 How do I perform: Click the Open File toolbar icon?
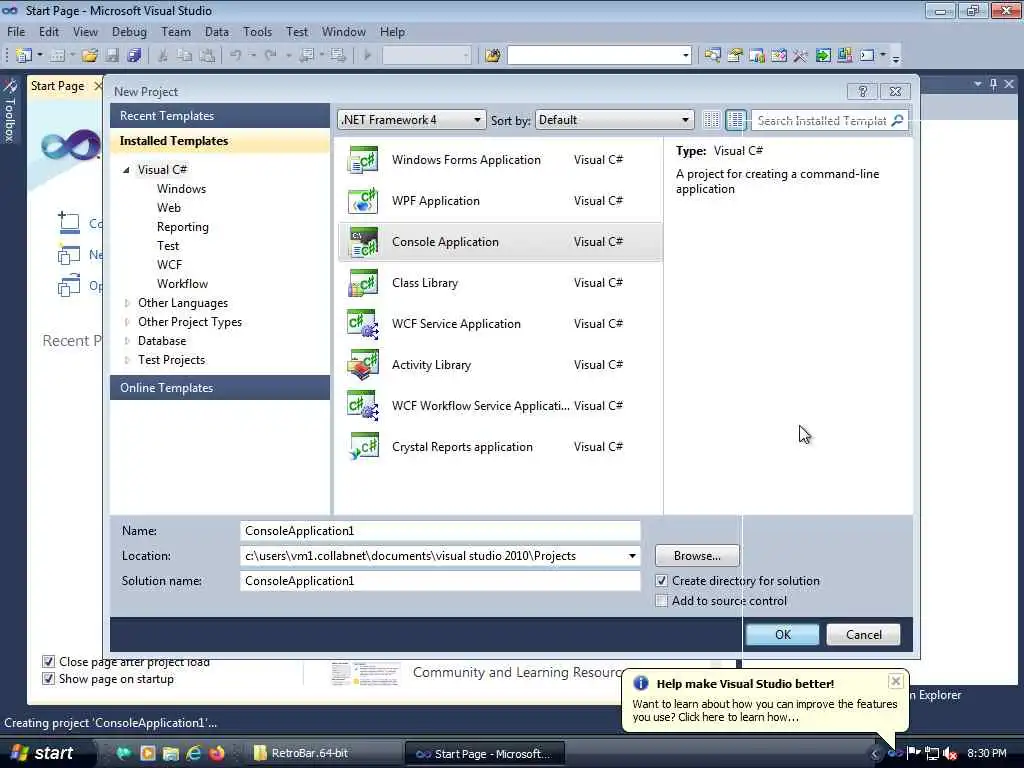pyautogui.click(x=89, y=56)
